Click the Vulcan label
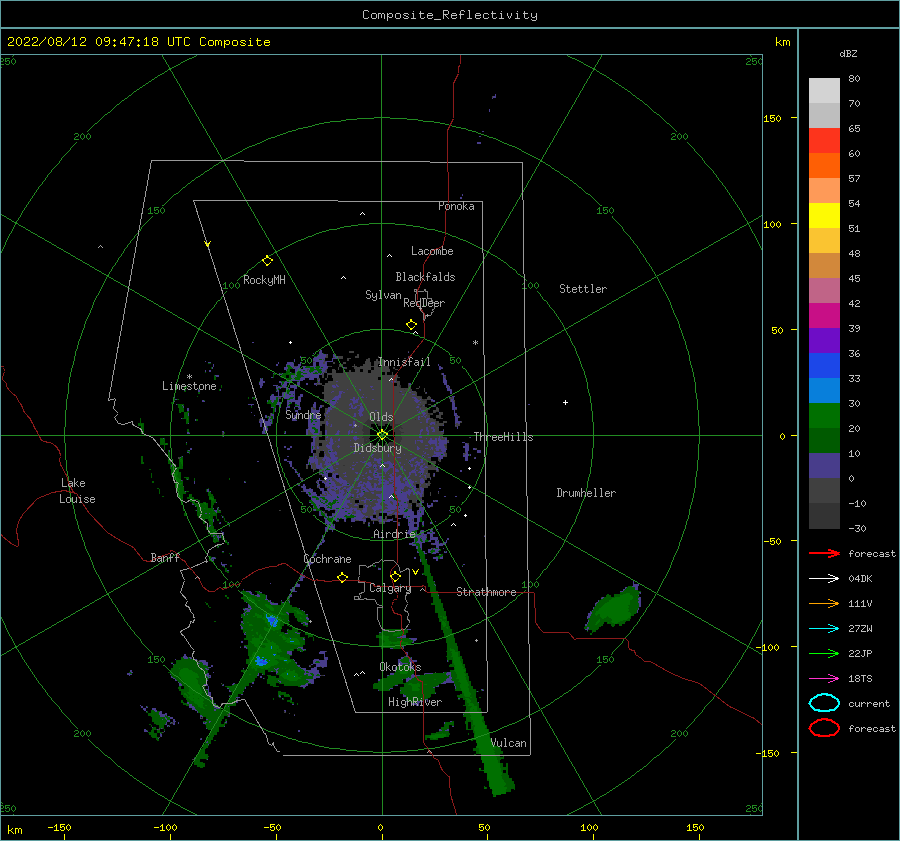This screenshot has width=900, height=841. click(x=509, y=743)
